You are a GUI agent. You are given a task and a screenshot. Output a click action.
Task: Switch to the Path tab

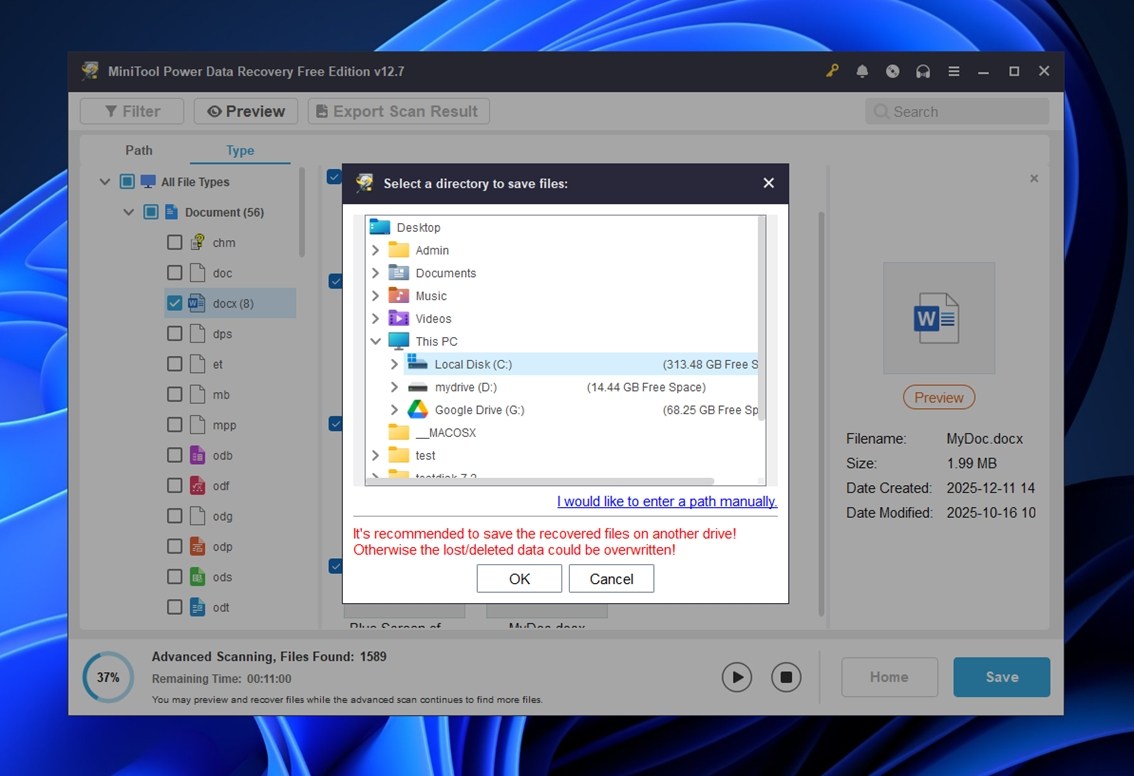pos(139,150)
